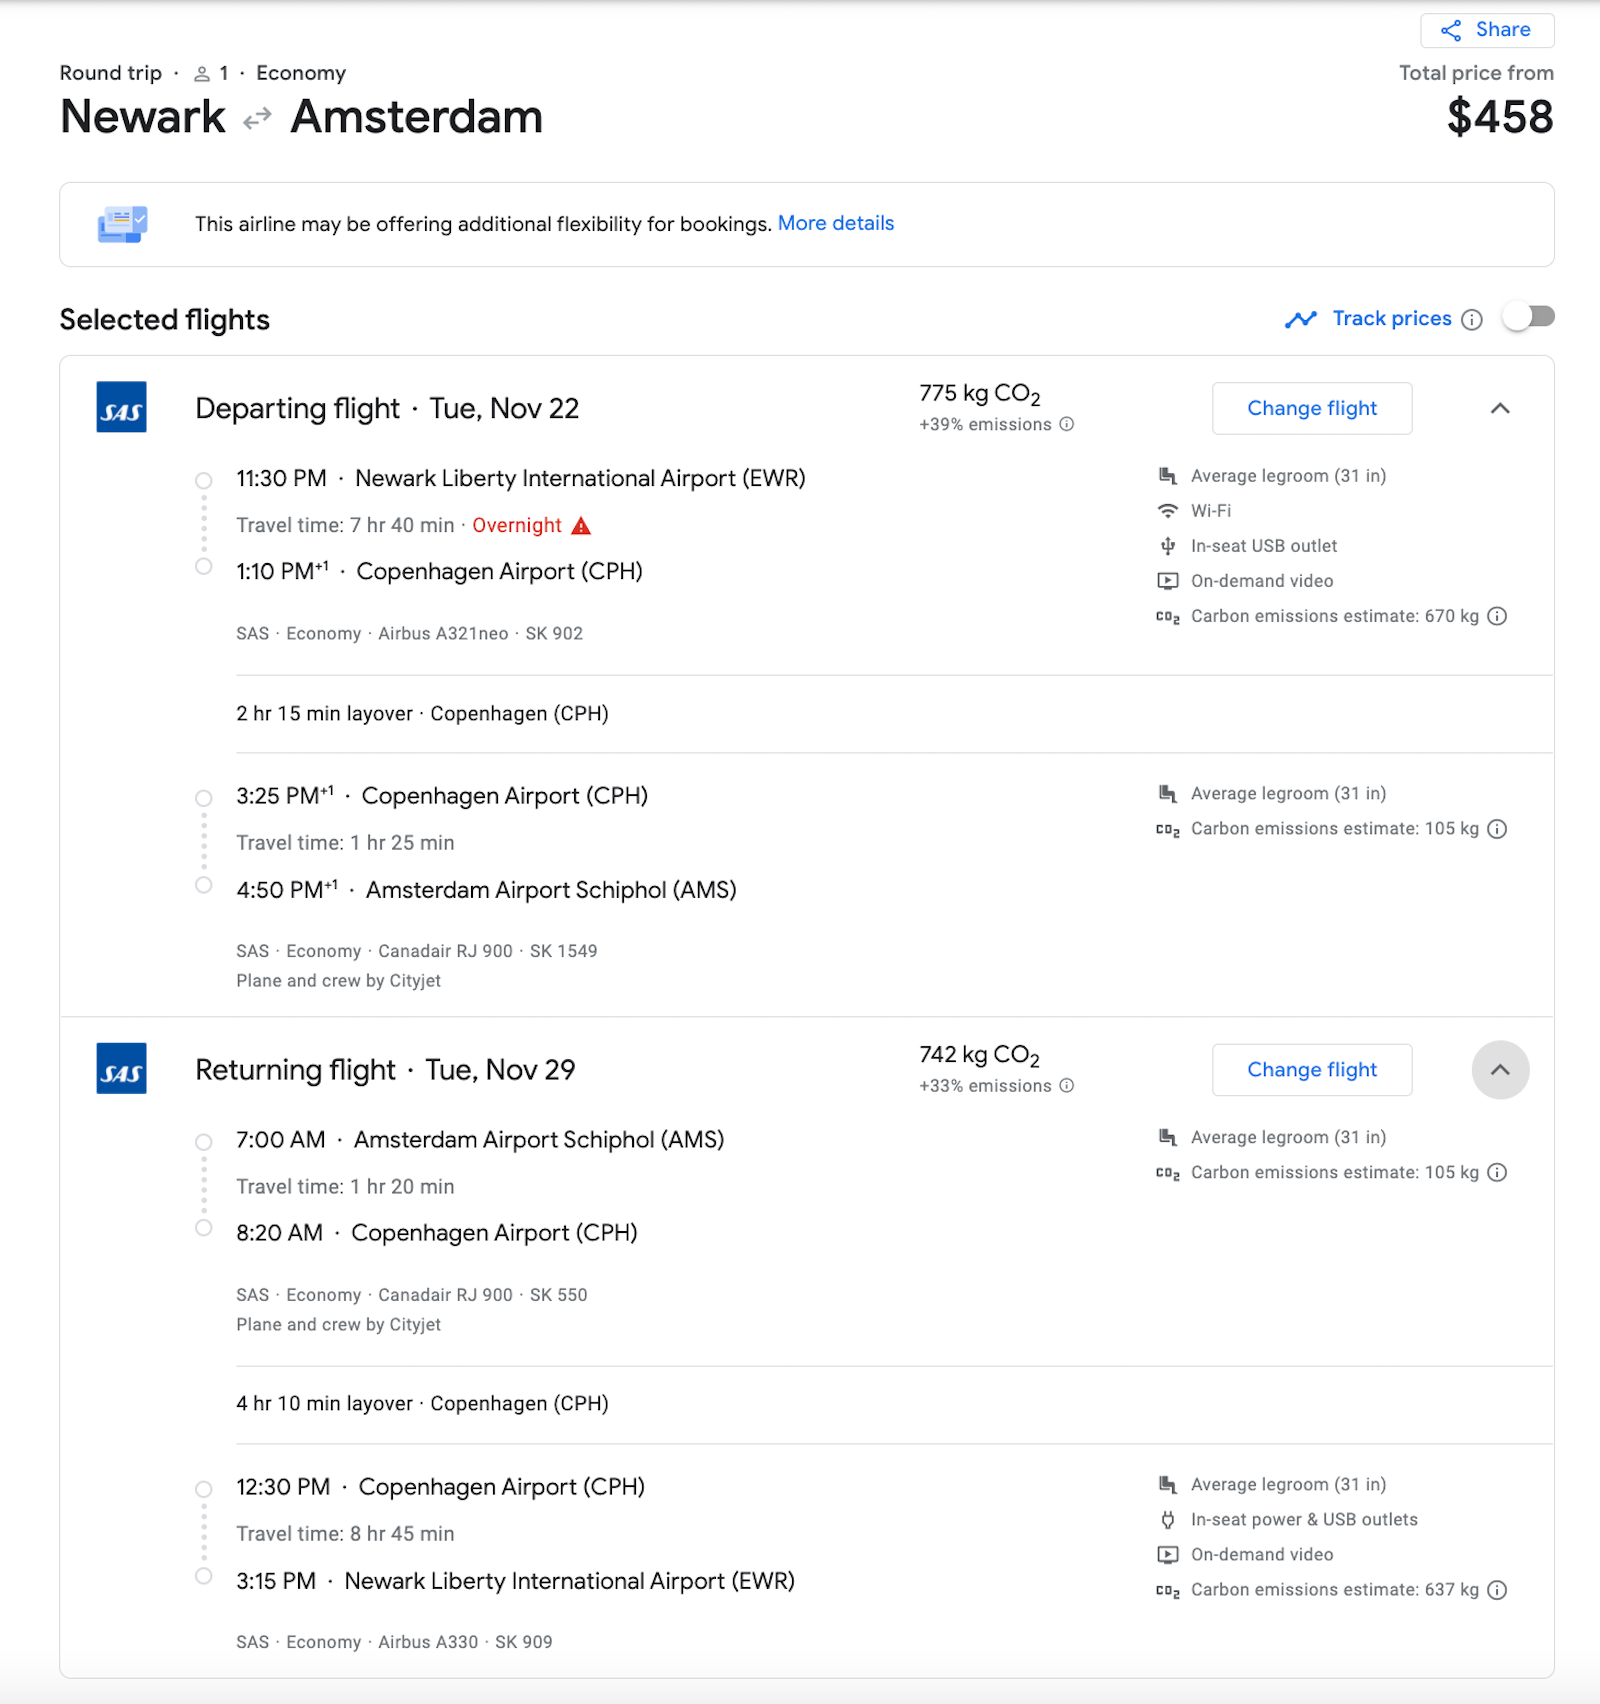Screen dimensions: 1600x1704
Task: Click the Share icon at top right
Action: click(x=1453, y=29)
